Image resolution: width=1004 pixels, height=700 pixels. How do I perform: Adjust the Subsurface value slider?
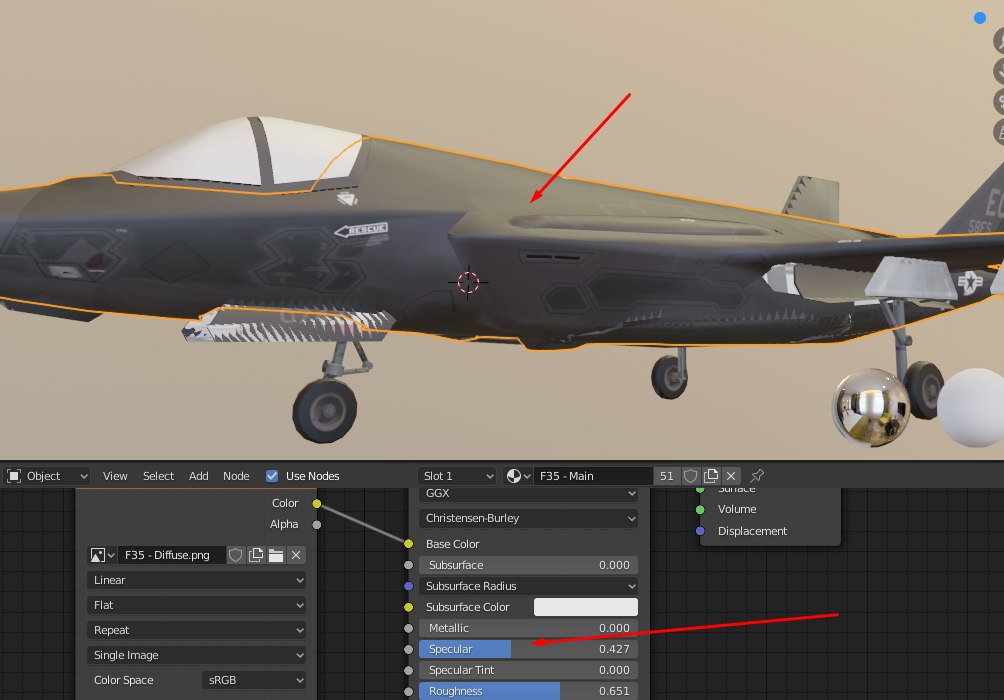(529, 565)
